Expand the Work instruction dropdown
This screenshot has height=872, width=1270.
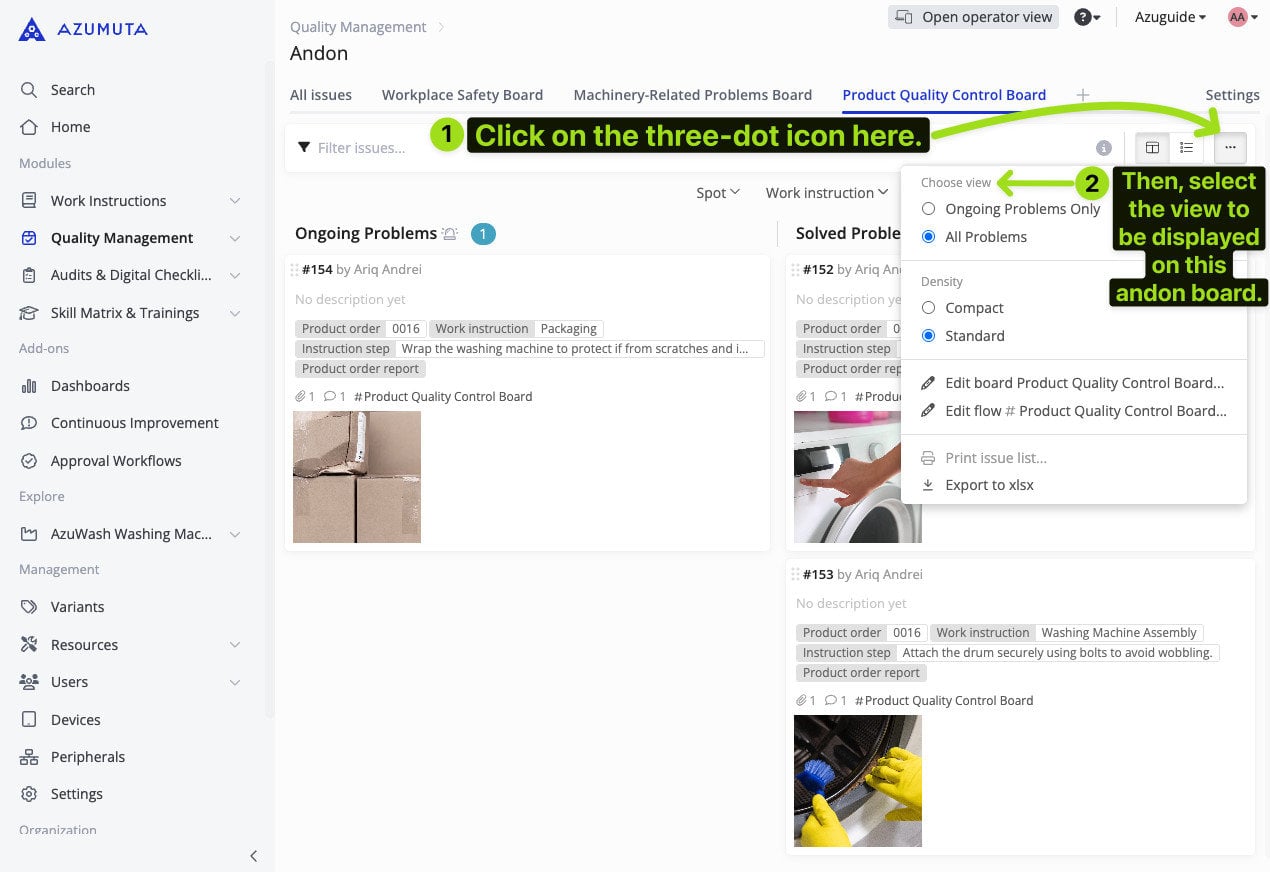(826, 193)
